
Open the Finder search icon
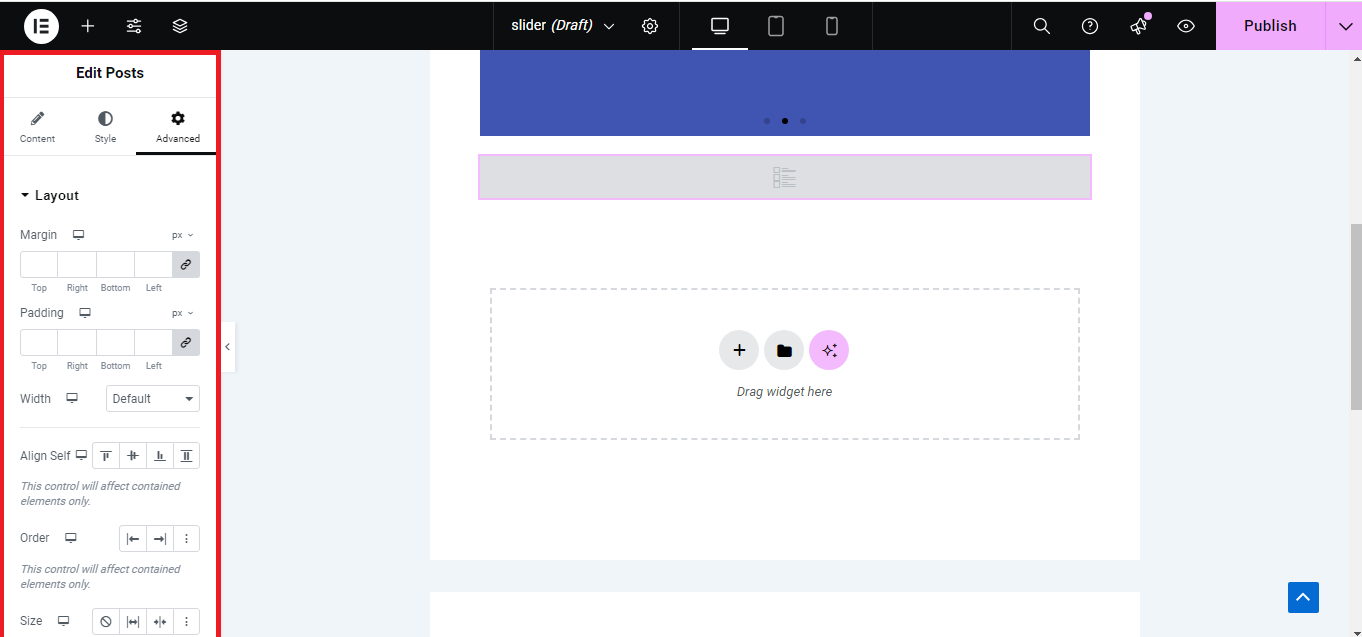1041,26
